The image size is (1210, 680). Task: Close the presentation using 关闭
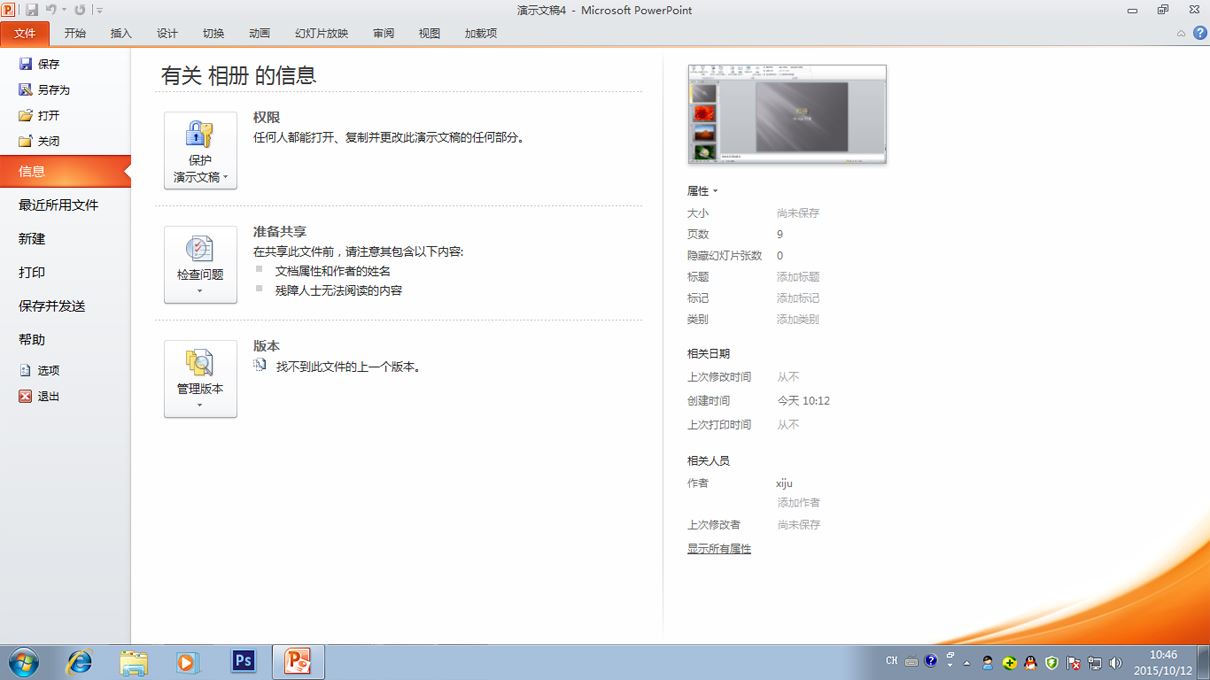[40, 141]
